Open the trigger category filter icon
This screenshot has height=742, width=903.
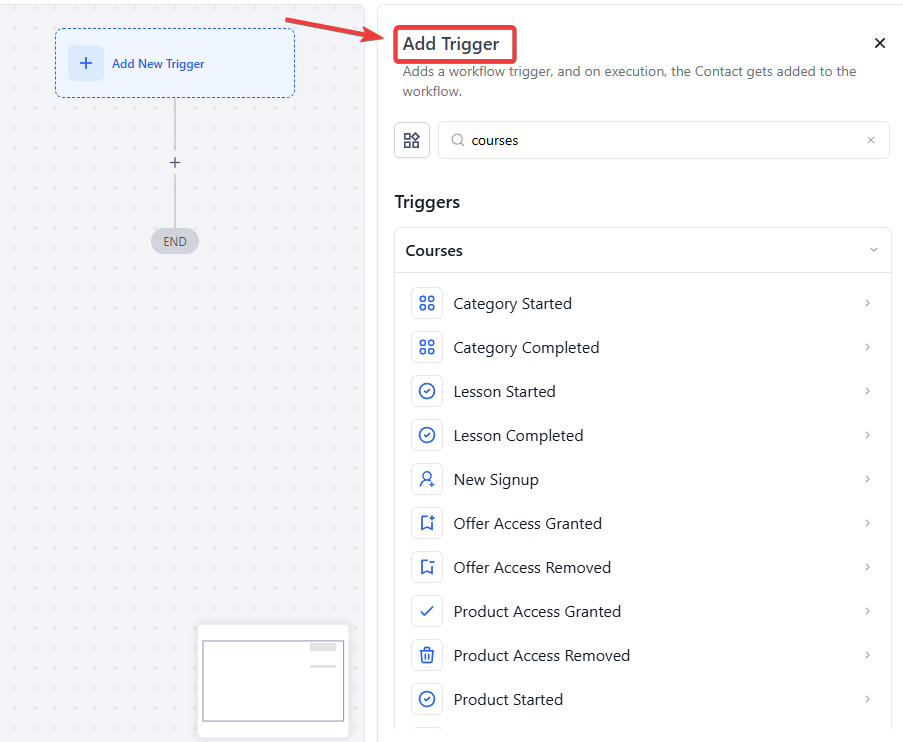click(x=412, y=140)
